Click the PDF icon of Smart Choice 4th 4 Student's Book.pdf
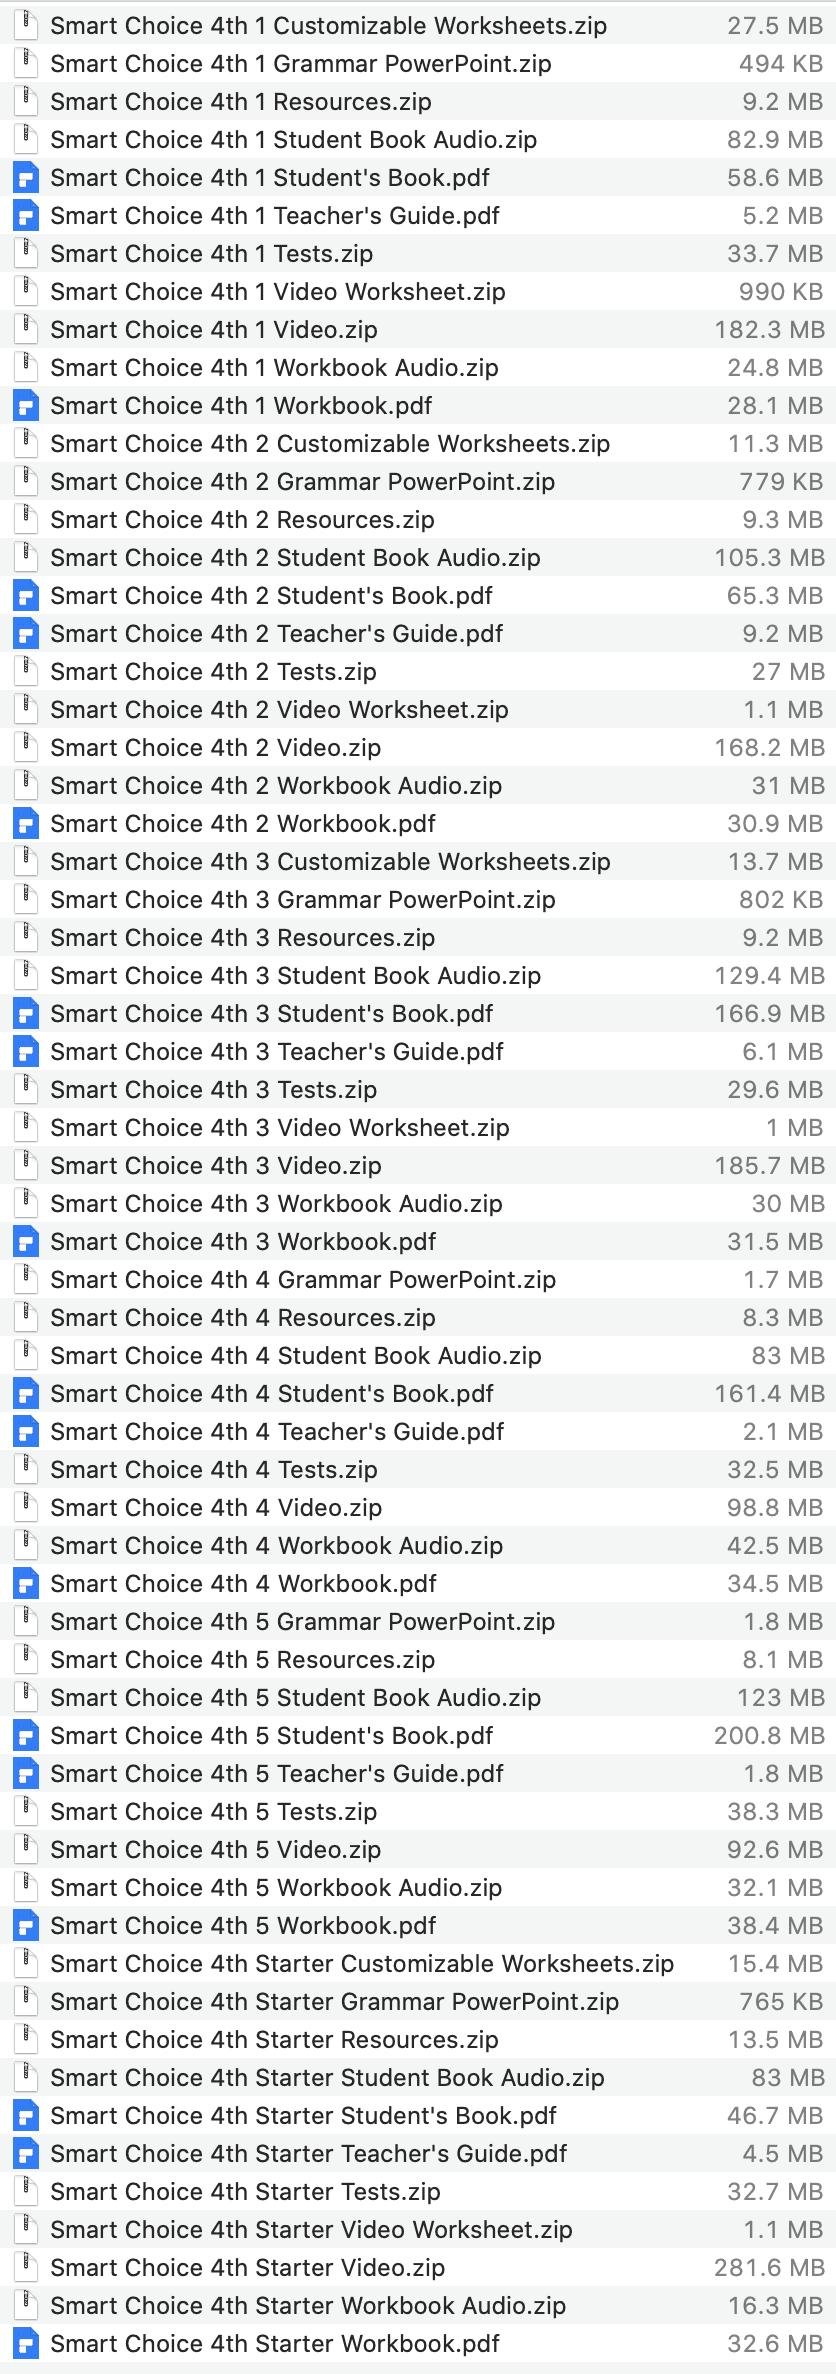Image resolution: width=836 pixels, height=2374 pixels. [x=26, y=1394]
